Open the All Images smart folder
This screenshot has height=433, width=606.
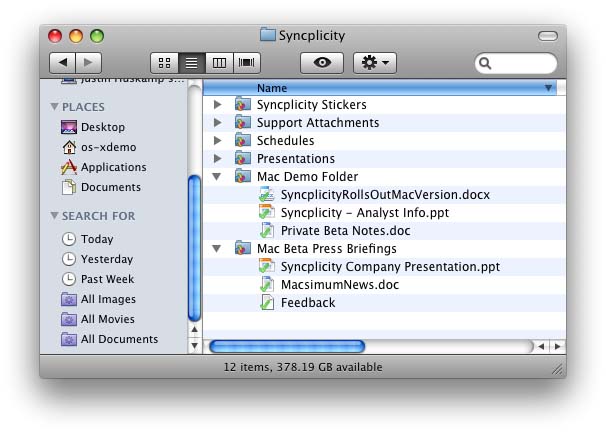[x=99, y=299]
